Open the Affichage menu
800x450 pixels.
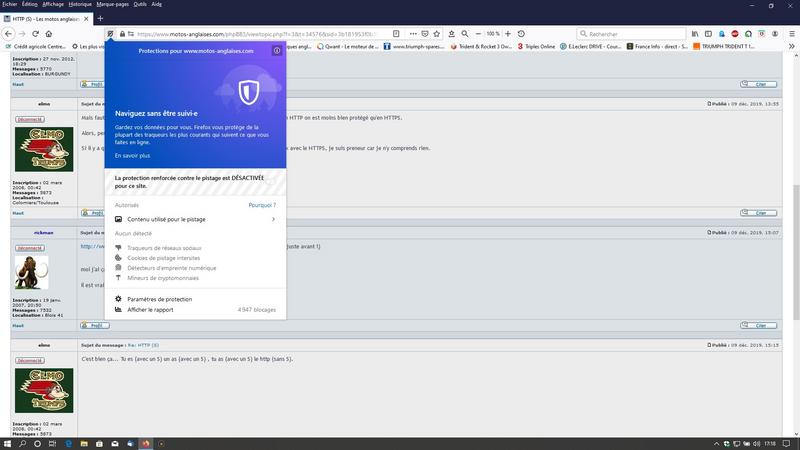(x=53, y=4)
